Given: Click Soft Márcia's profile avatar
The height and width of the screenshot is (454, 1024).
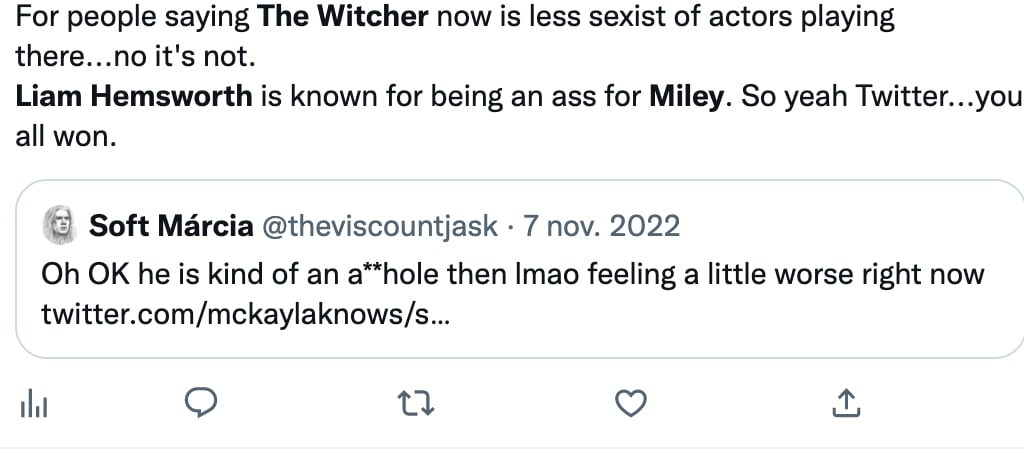Looking at the screenshot, I should (x=59, y=226).
